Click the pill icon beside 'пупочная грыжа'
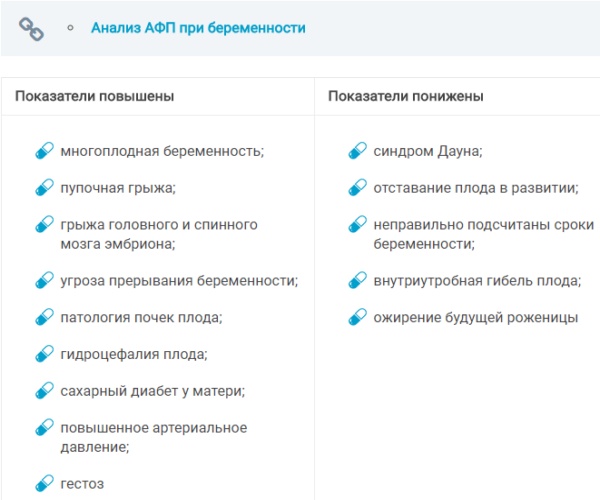The image size is (600, 500). [44, 188]
